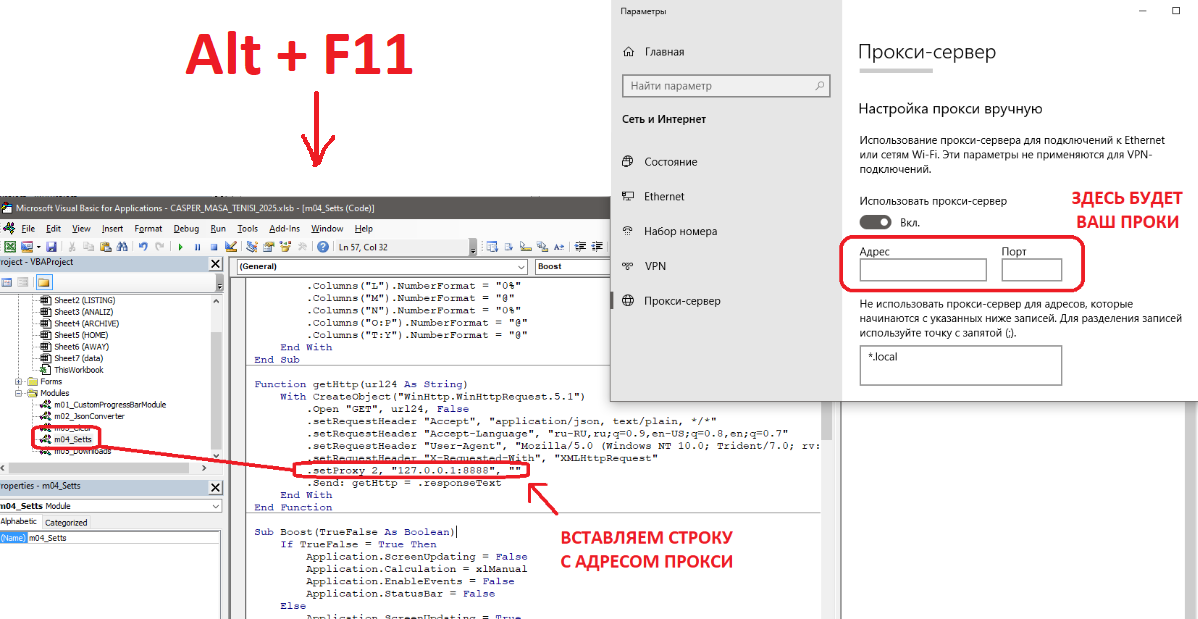The height and width of the screenshot is (619, 1198).
Task: Open the (General) object dropdown
Action: (x=520, y=267)
